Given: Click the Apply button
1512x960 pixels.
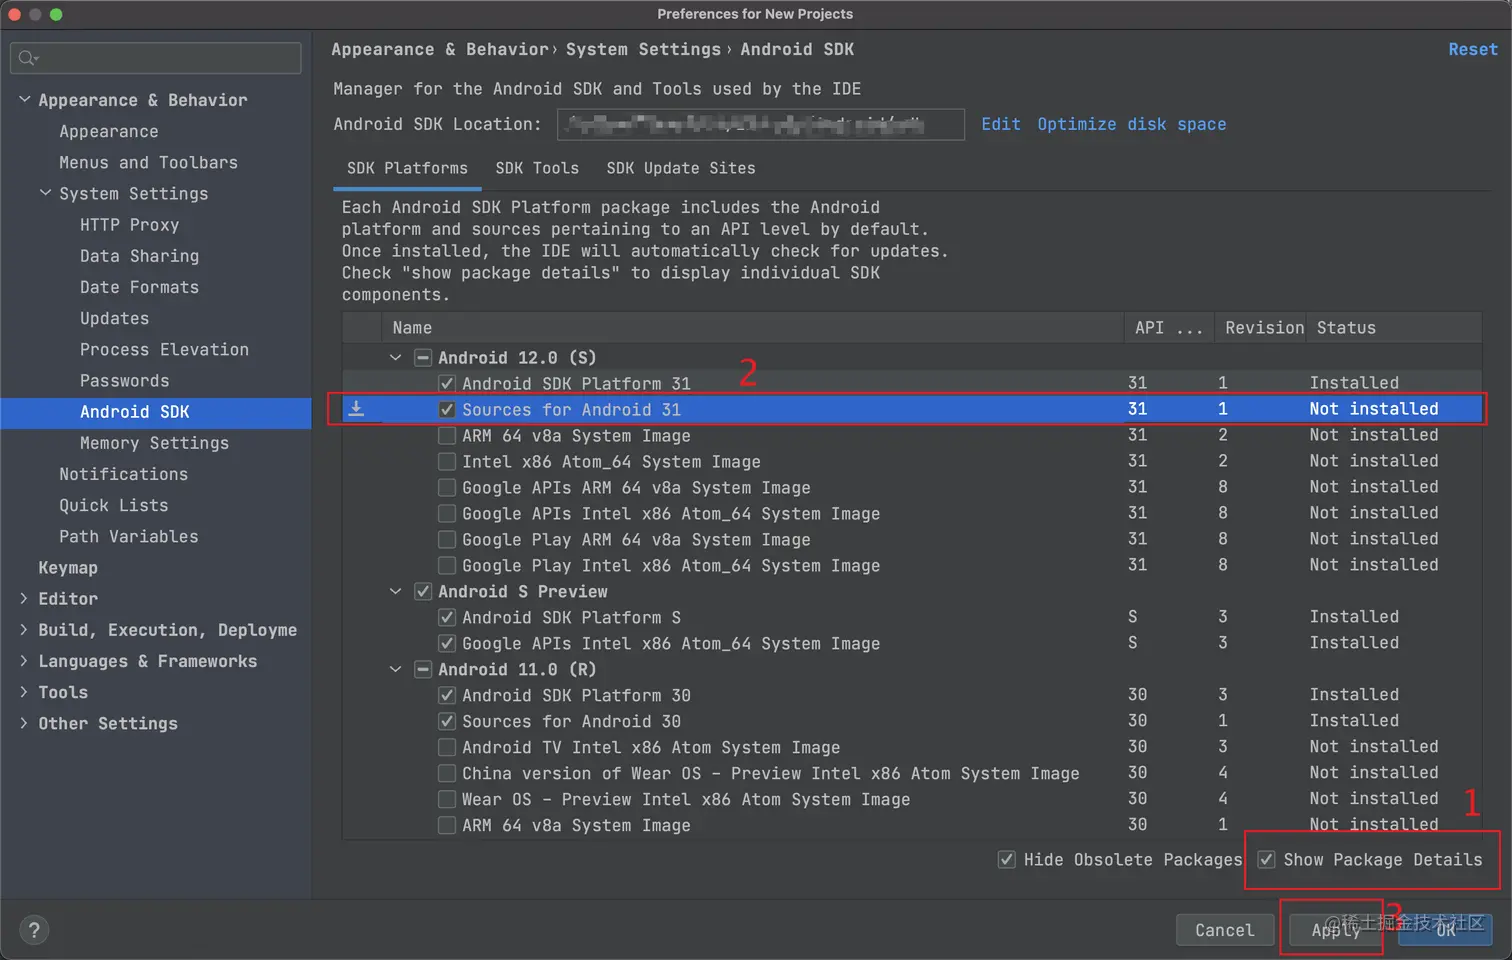Looking at the screenshot, I should (1335, 930).
